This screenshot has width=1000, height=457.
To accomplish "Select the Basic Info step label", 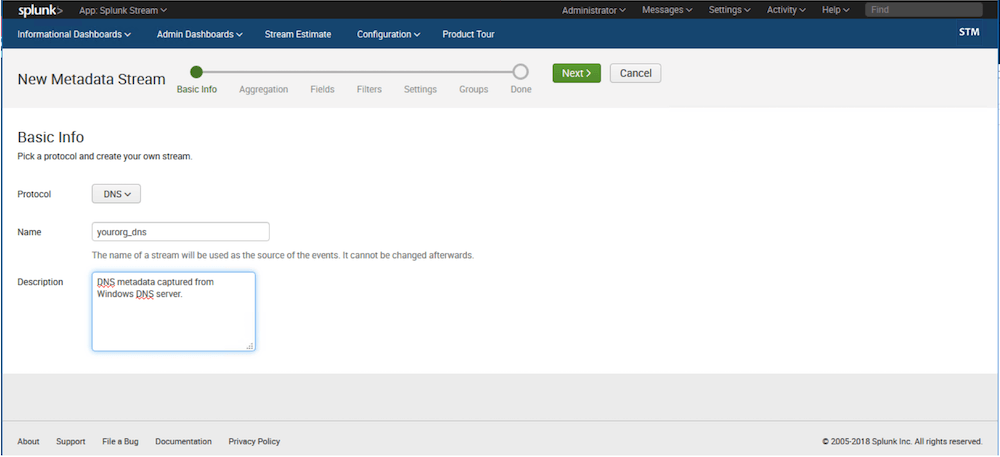I will [x=196, y=90].
